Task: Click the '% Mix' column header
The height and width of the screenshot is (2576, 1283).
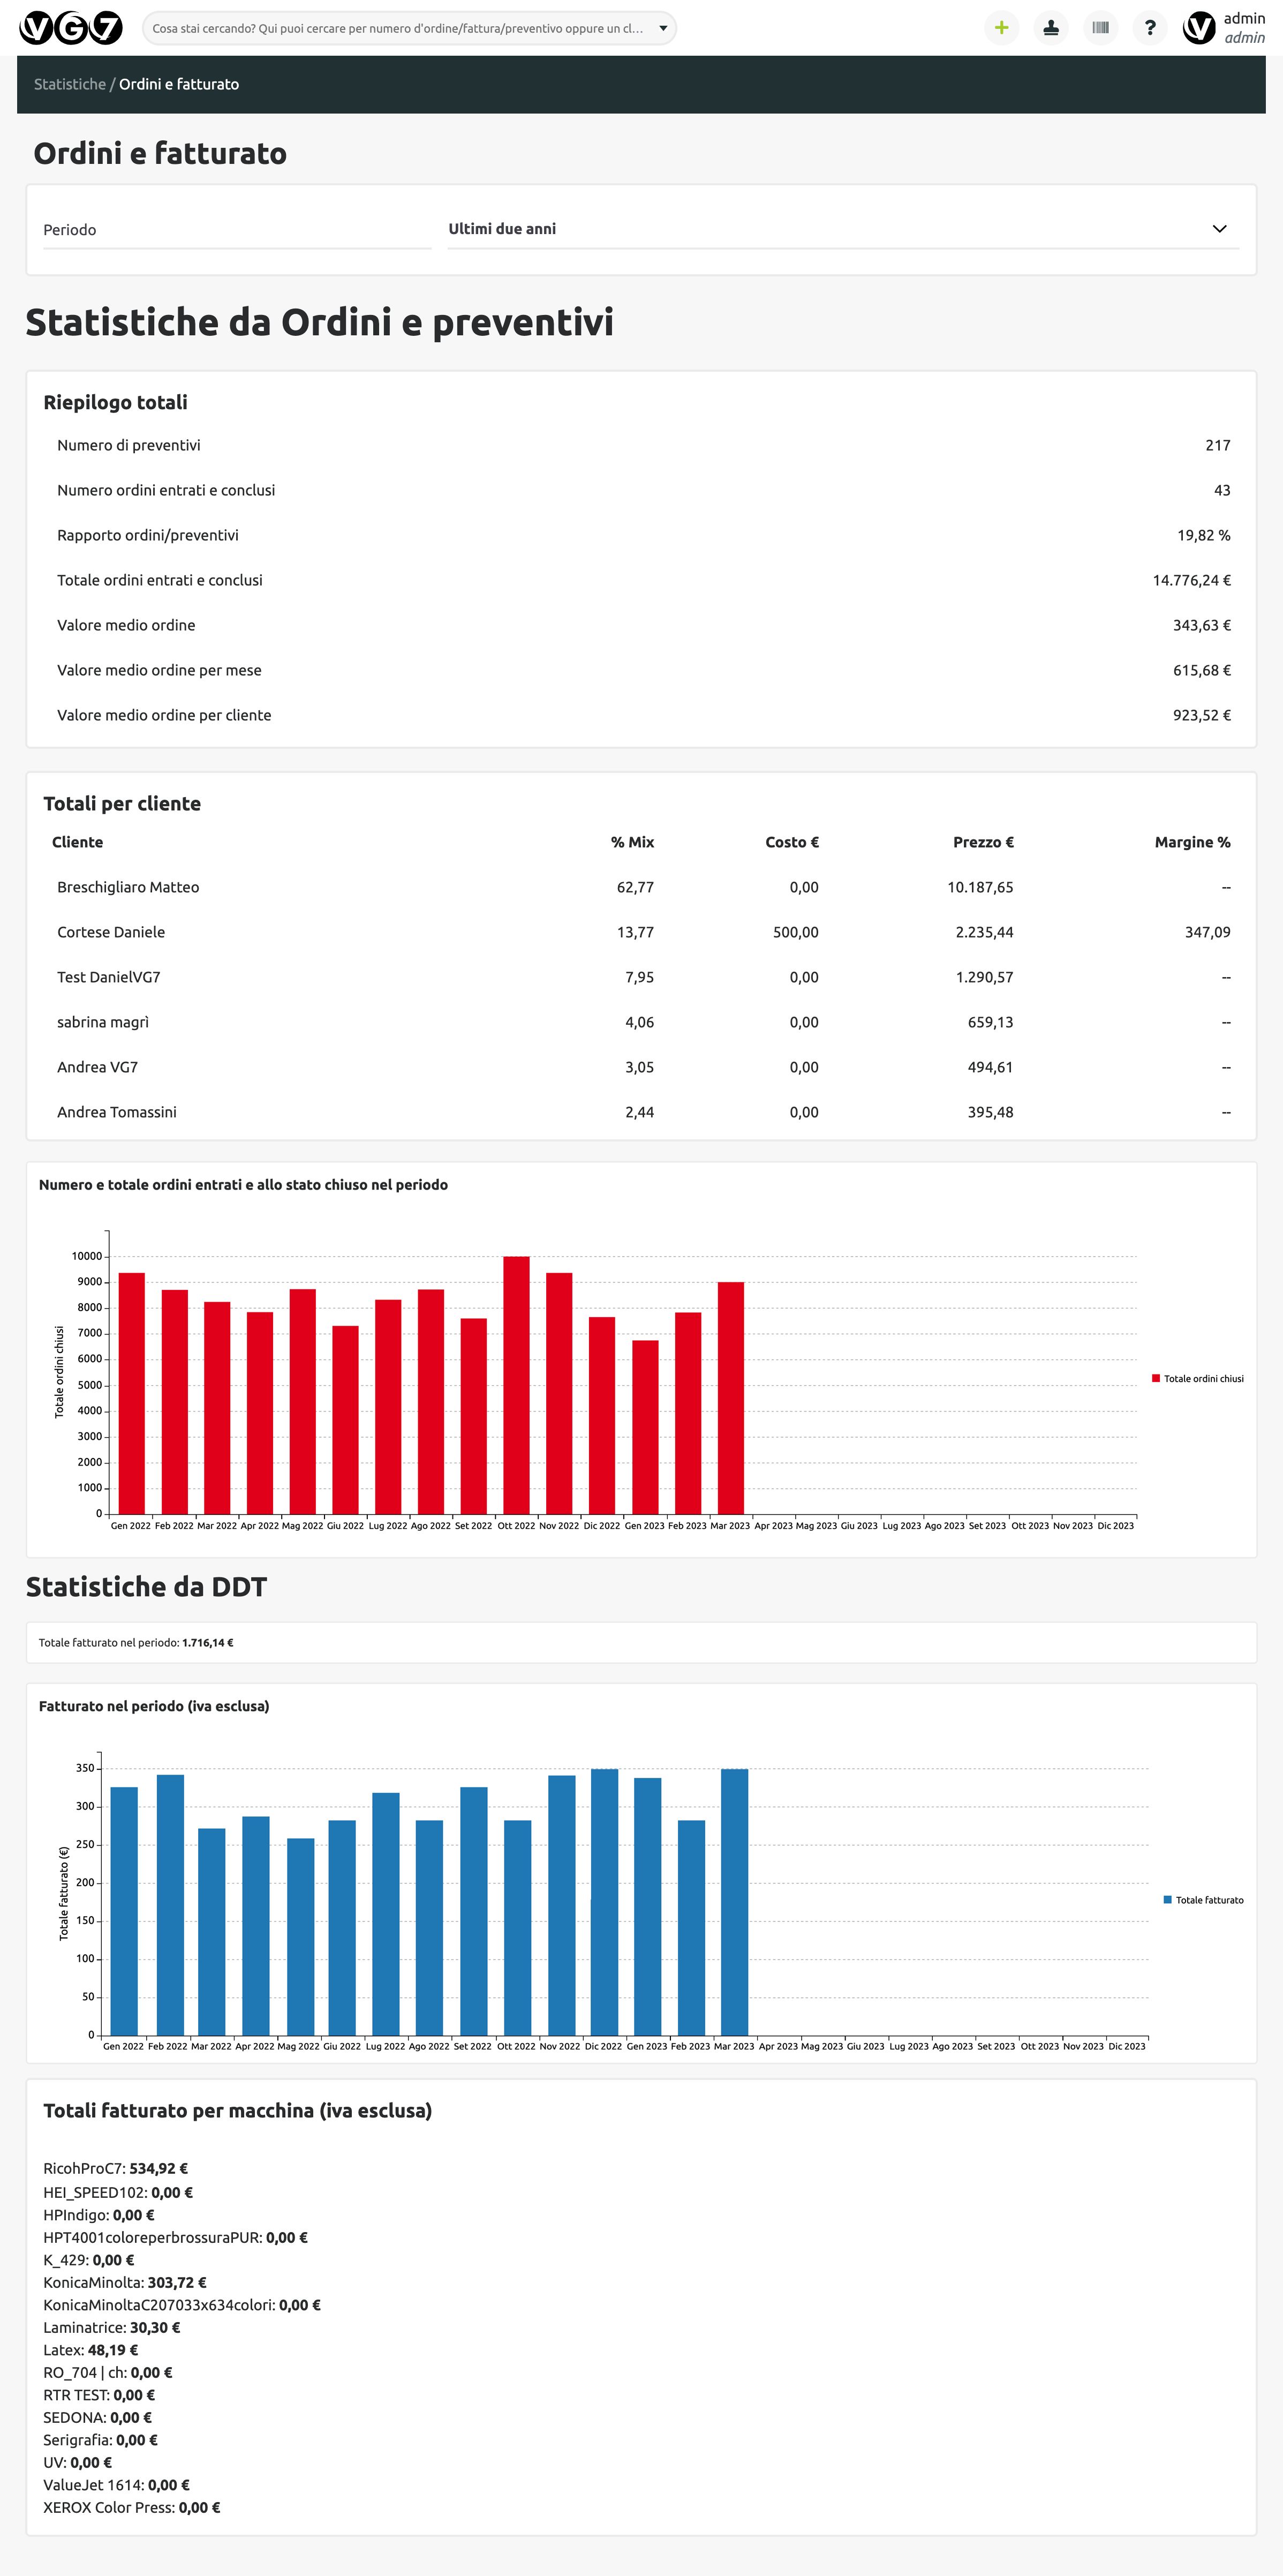Action: click(632, 842)
